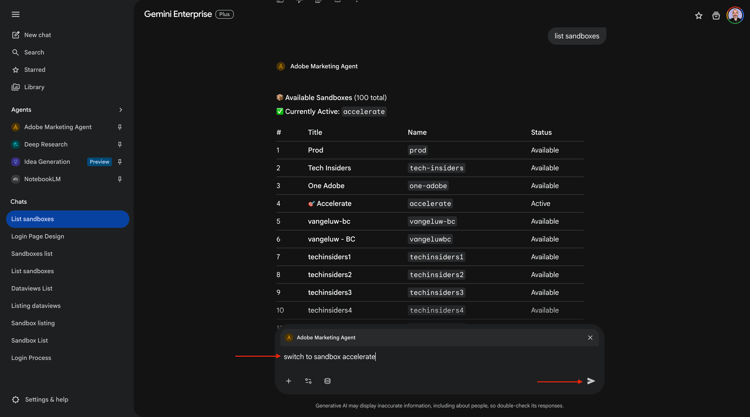
Task: Click the 'techinsiders2' name cell
Action: pos(436,274)
